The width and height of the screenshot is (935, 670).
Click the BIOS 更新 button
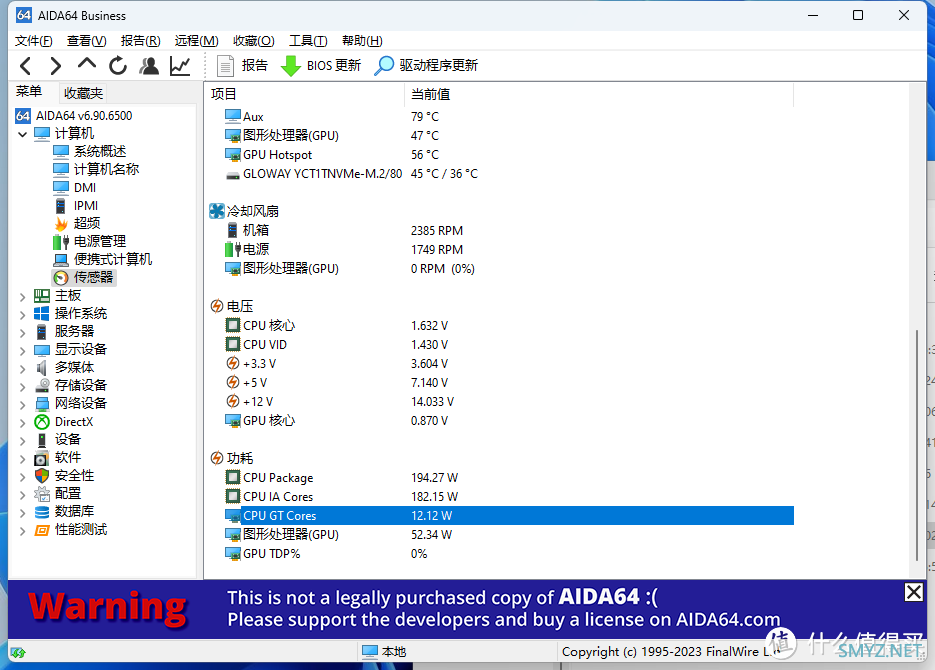pos(321,66)
